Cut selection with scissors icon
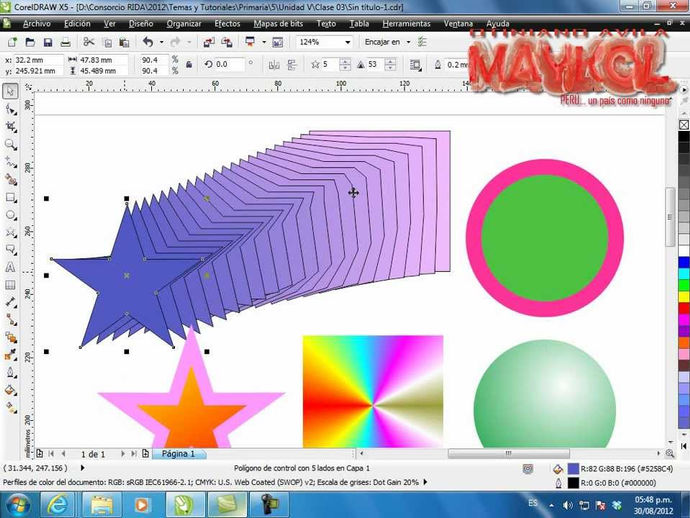 (89, 42)
